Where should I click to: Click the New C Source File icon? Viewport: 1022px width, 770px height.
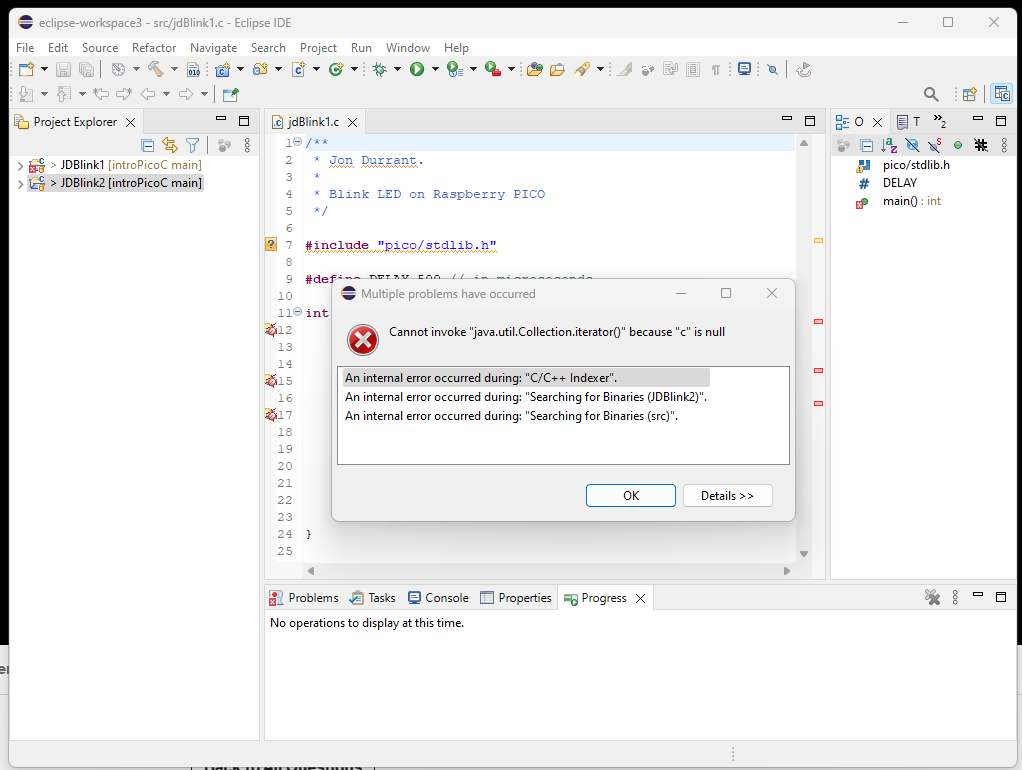coord(299,69)
